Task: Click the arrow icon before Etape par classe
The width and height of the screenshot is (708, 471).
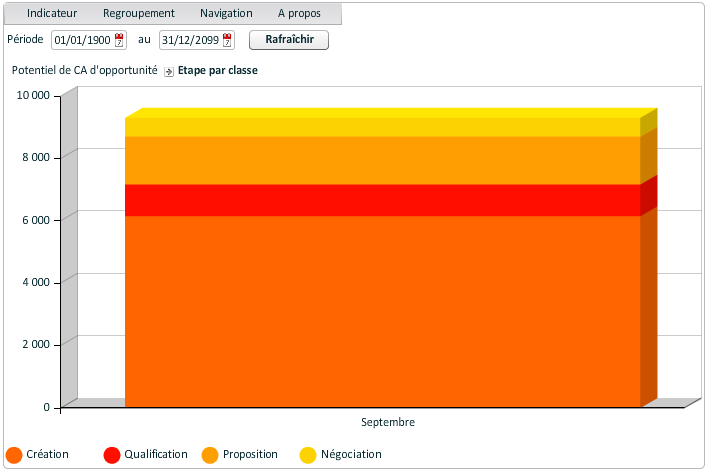Action: tap(168, 71)
